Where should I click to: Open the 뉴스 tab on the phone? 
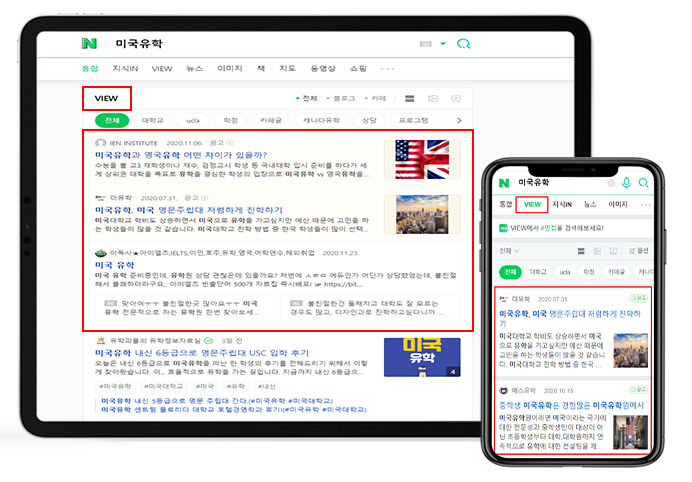tap(590, 204)
